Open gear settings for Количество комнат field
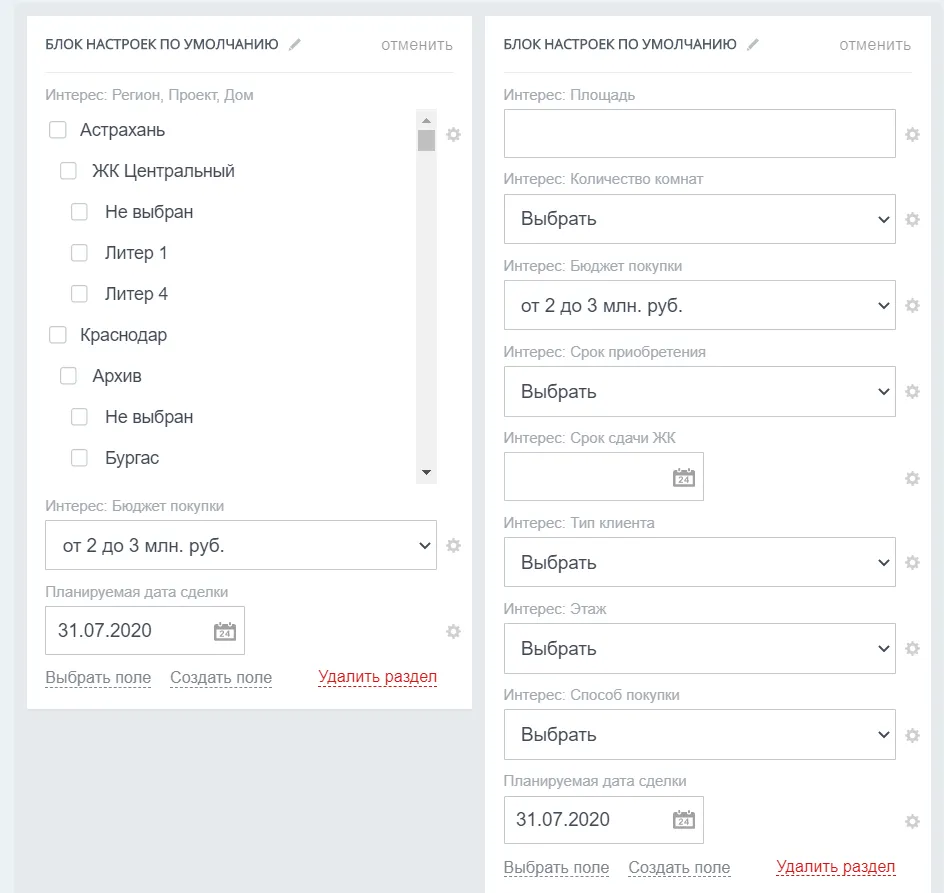Image resolution: width=944 pixels, height=893 pixels. coord(912,220)
